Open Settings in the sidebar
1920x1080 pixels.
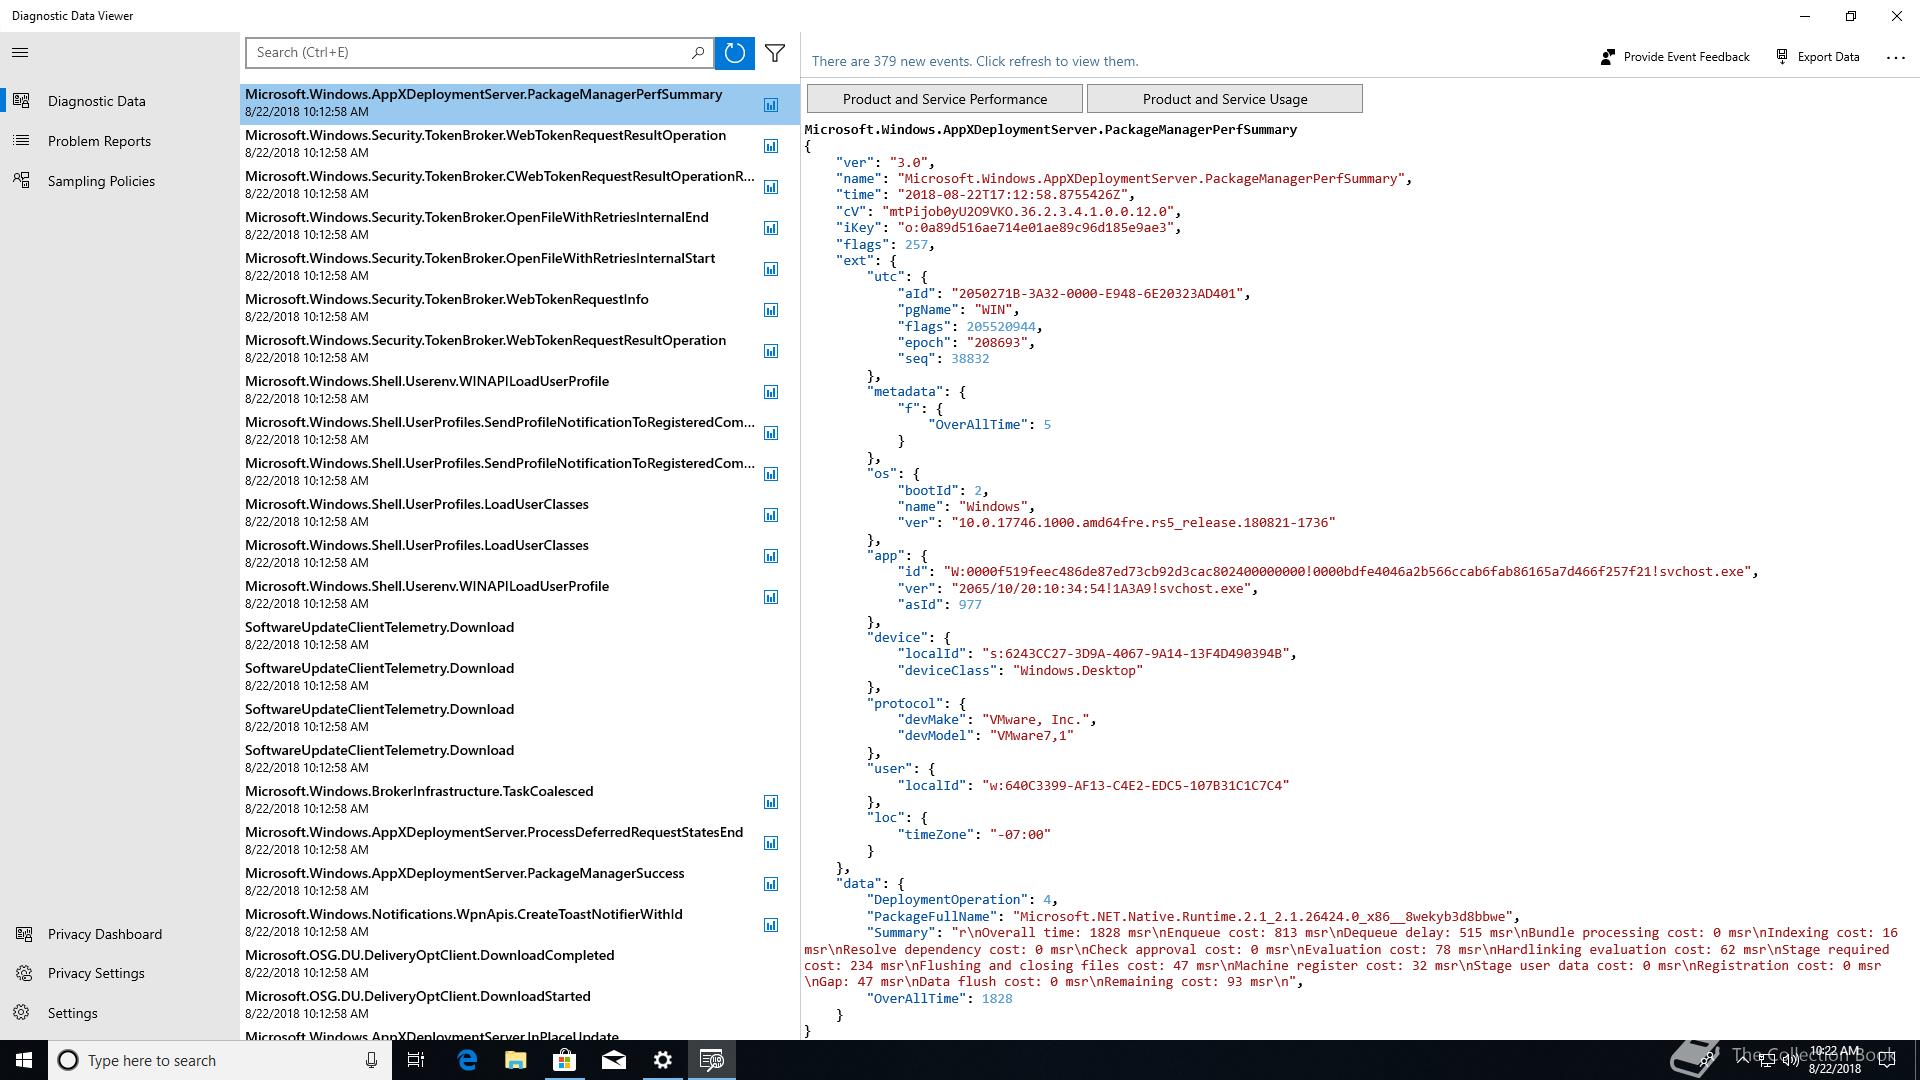(120, 1013)
